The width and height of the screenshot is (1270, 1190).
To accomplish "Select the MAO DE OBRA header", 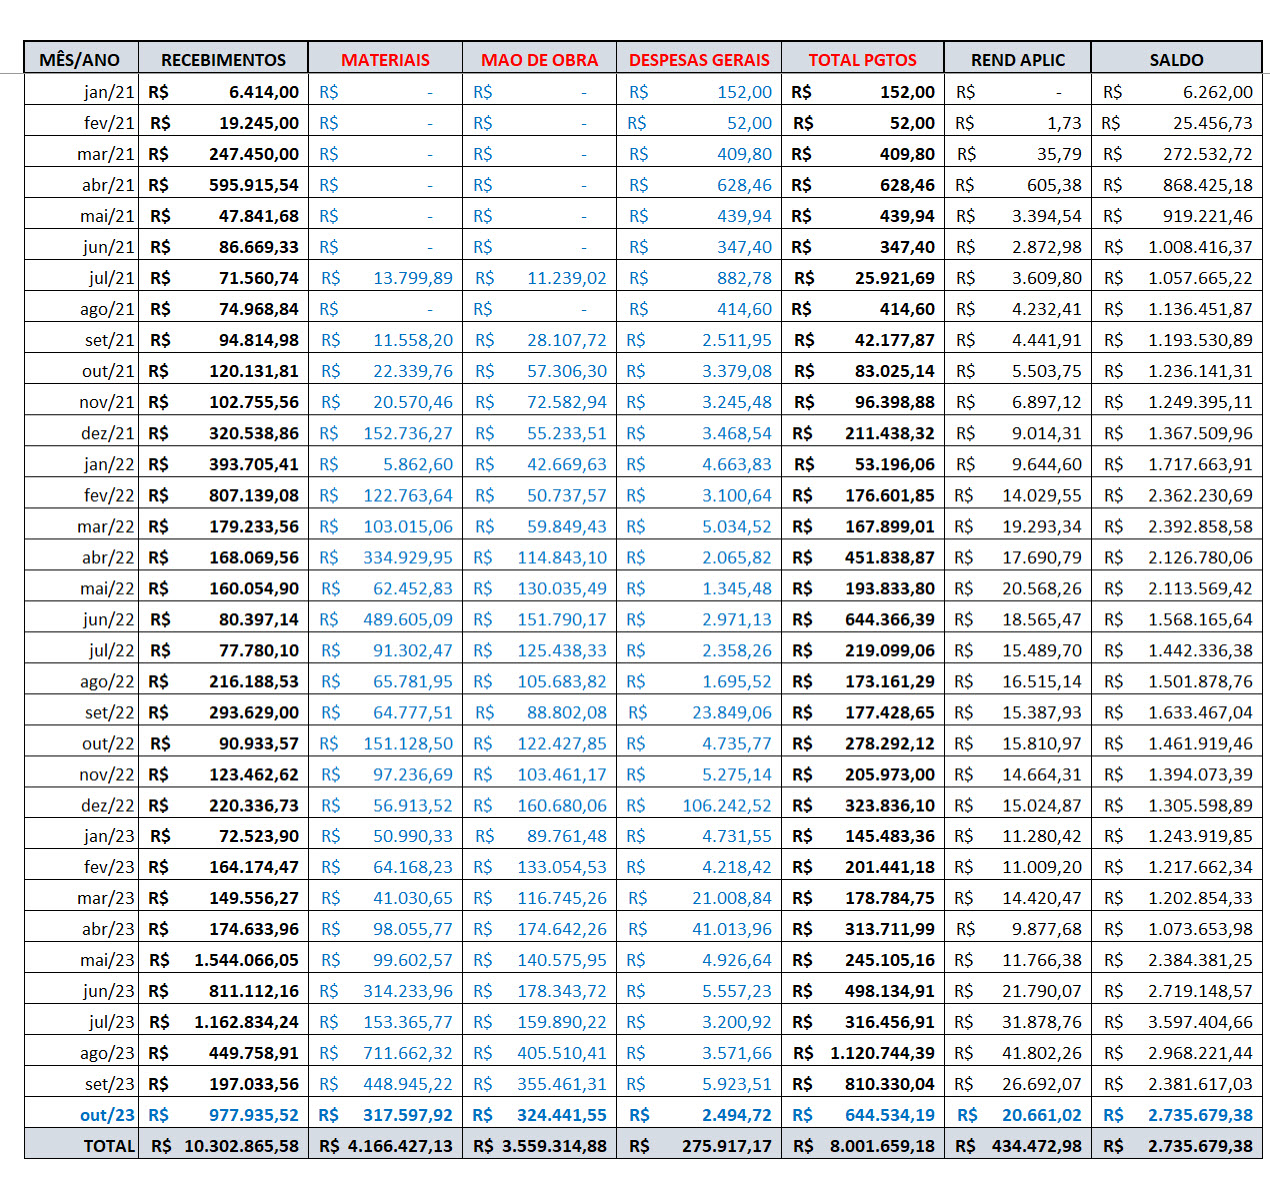I will (539, 60).
